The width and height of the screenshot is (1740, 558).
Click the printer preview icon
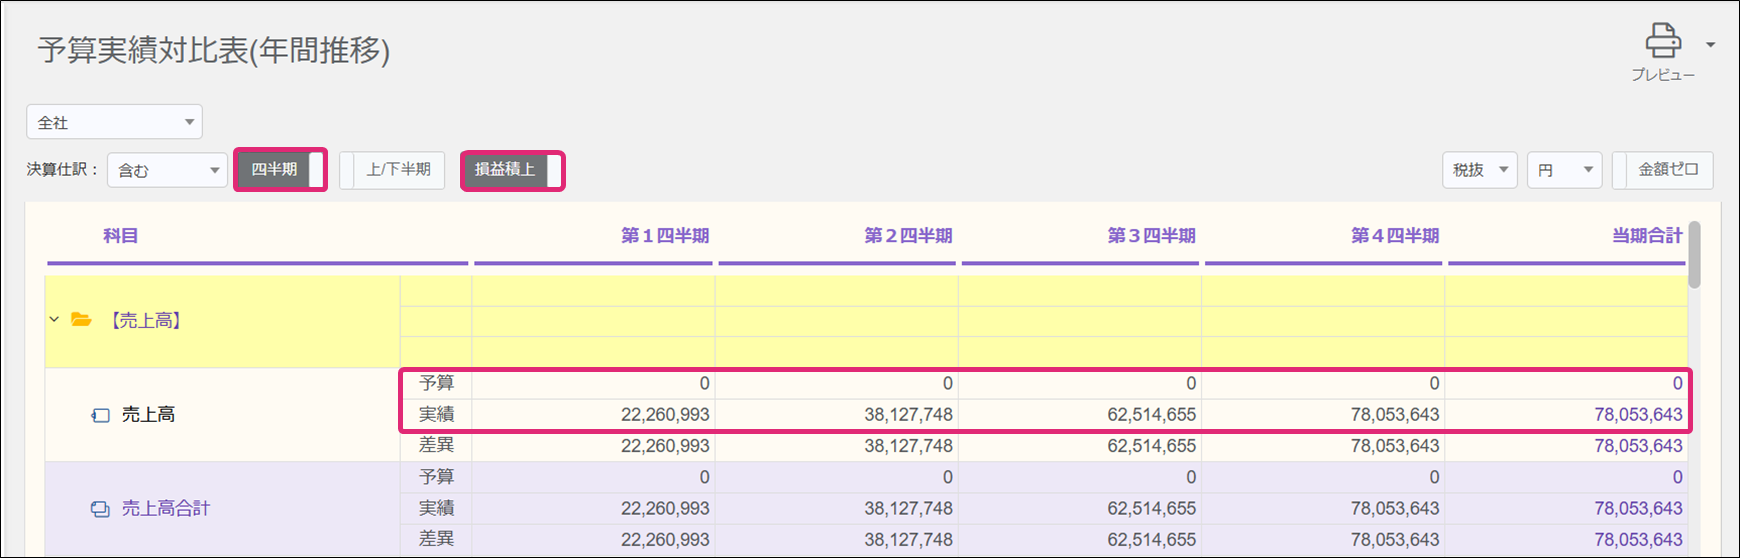[1663, 42]
